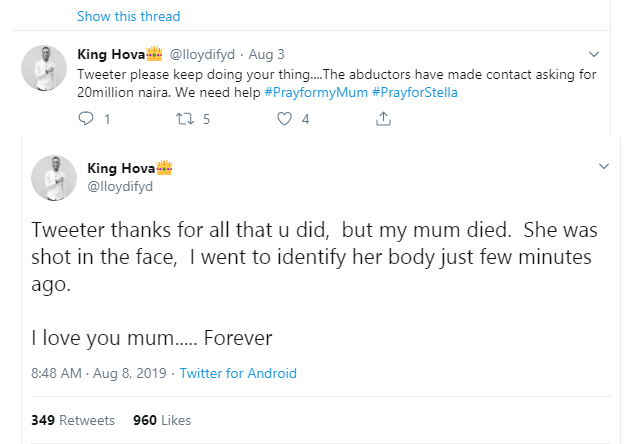Open King Hova avatar on the main tweet
Viewport: 633px width, 444px height.
(54, 178)
